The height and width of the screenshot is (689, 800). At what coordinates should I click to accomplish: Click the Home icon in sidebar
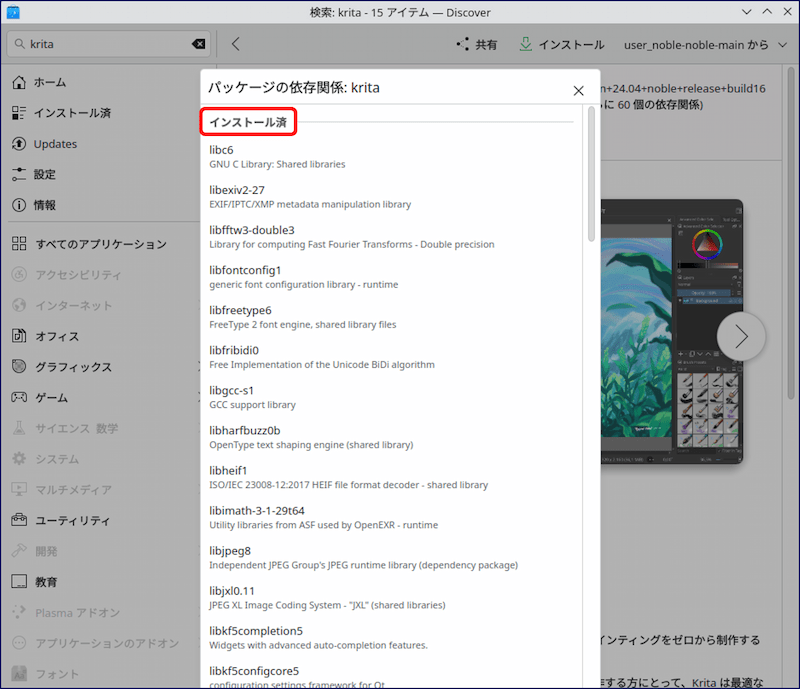[x=19, y=83]
